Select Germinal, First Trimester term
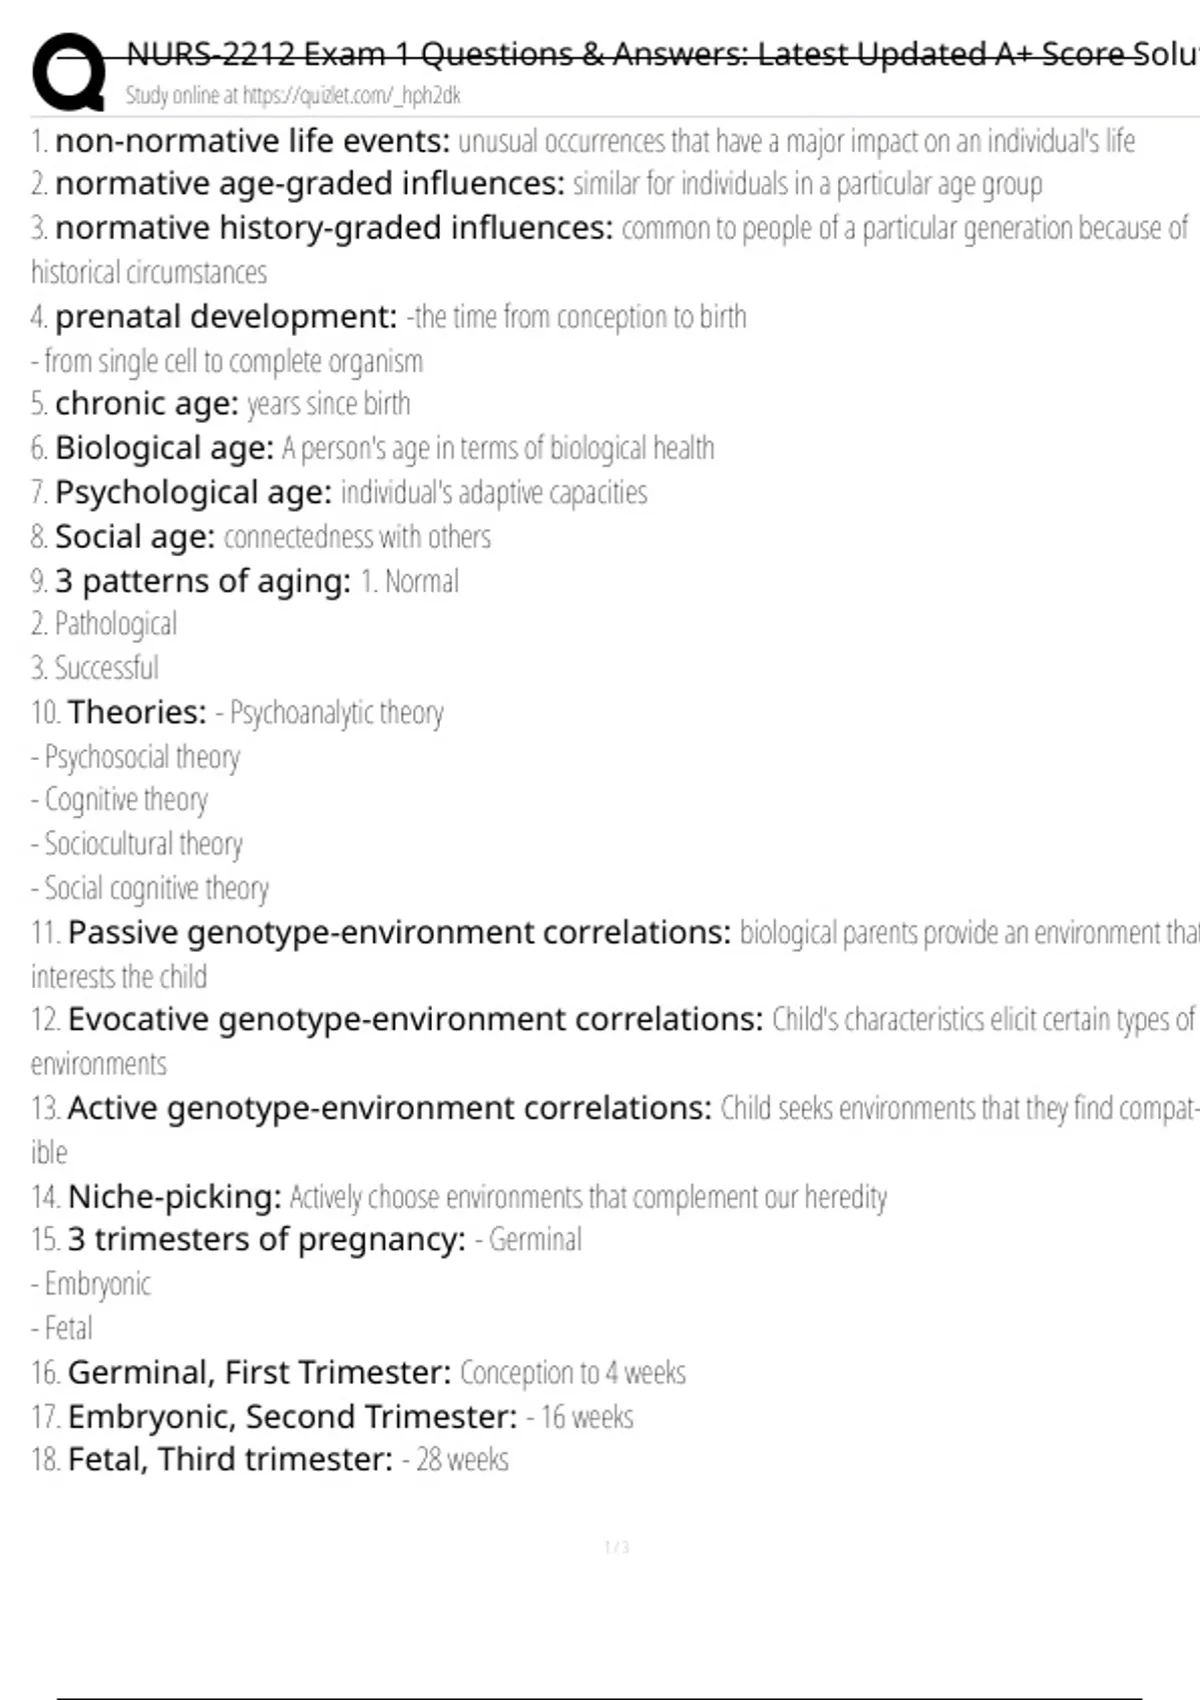This screenshot has width=1200, height=1700. [x=259, y=1373]
